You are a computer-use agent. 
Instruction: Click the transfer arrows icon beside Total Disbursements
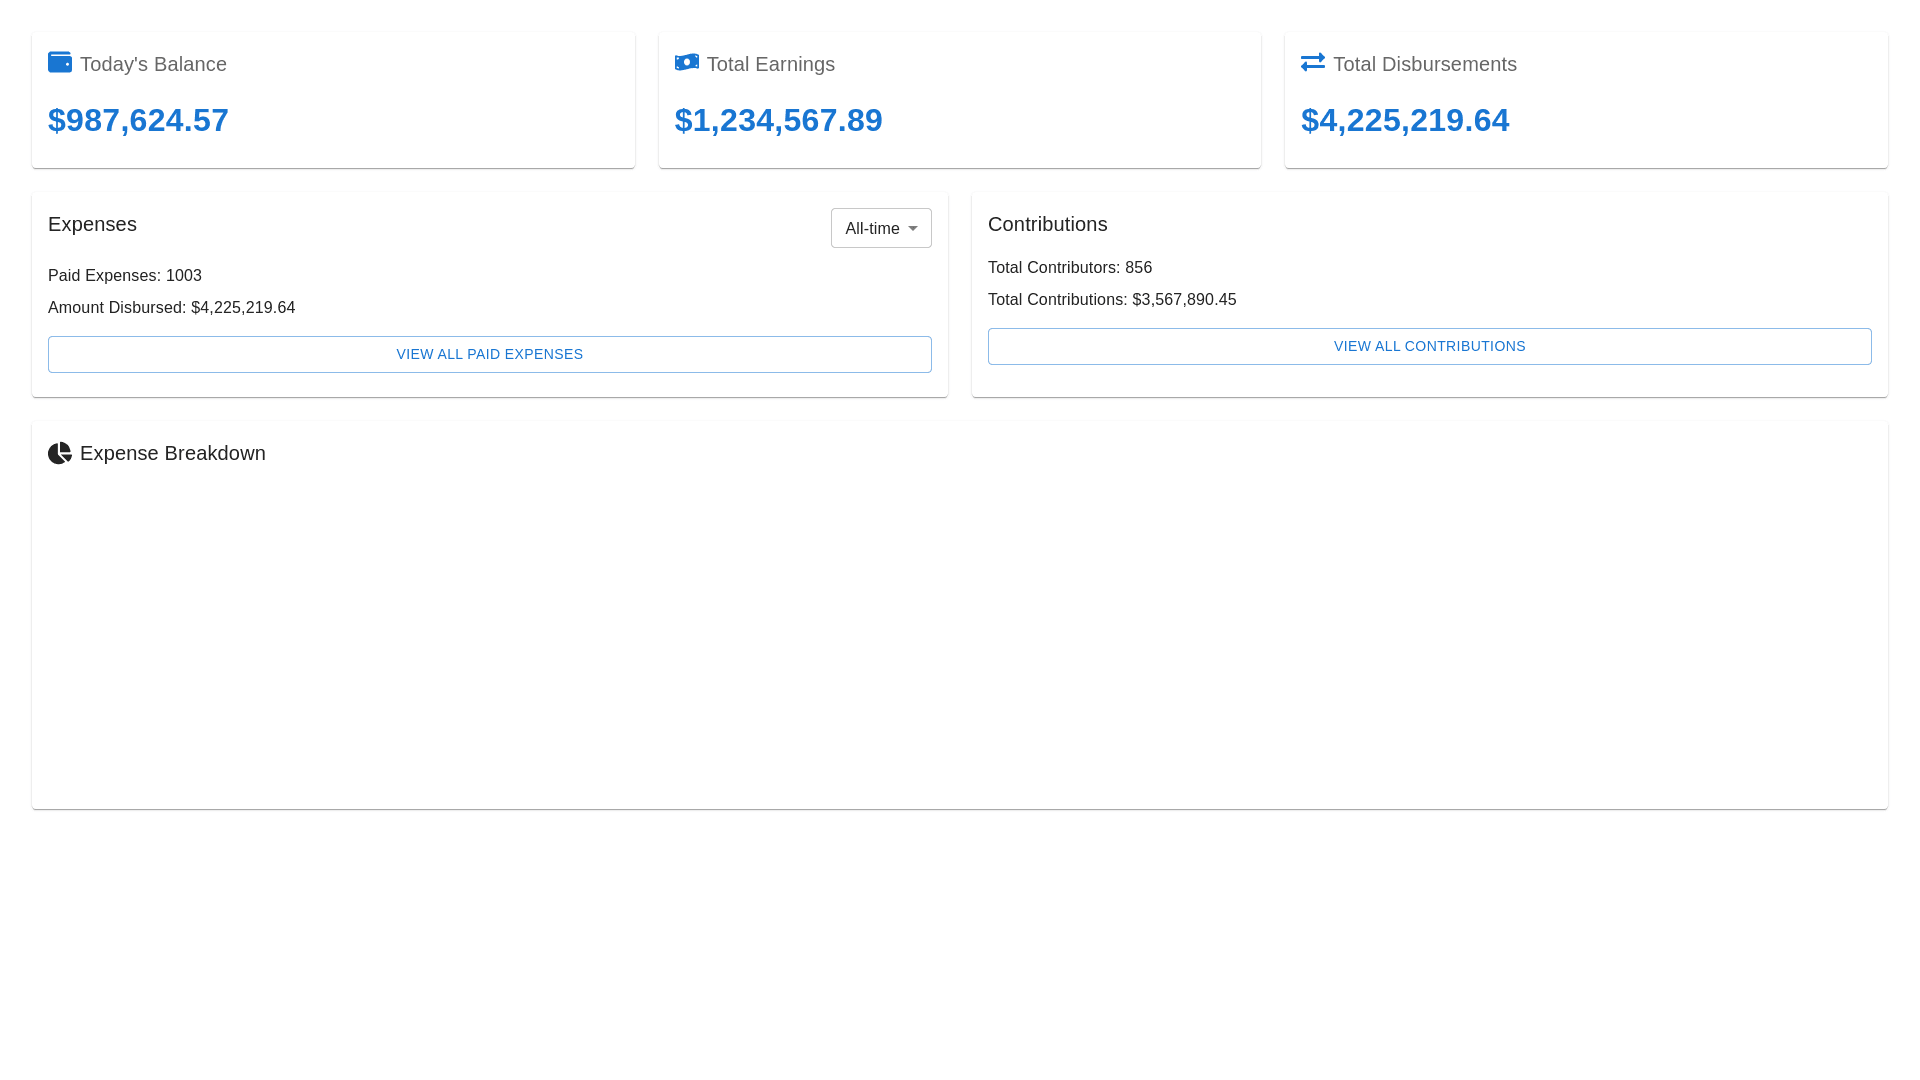coord(1313,62)
